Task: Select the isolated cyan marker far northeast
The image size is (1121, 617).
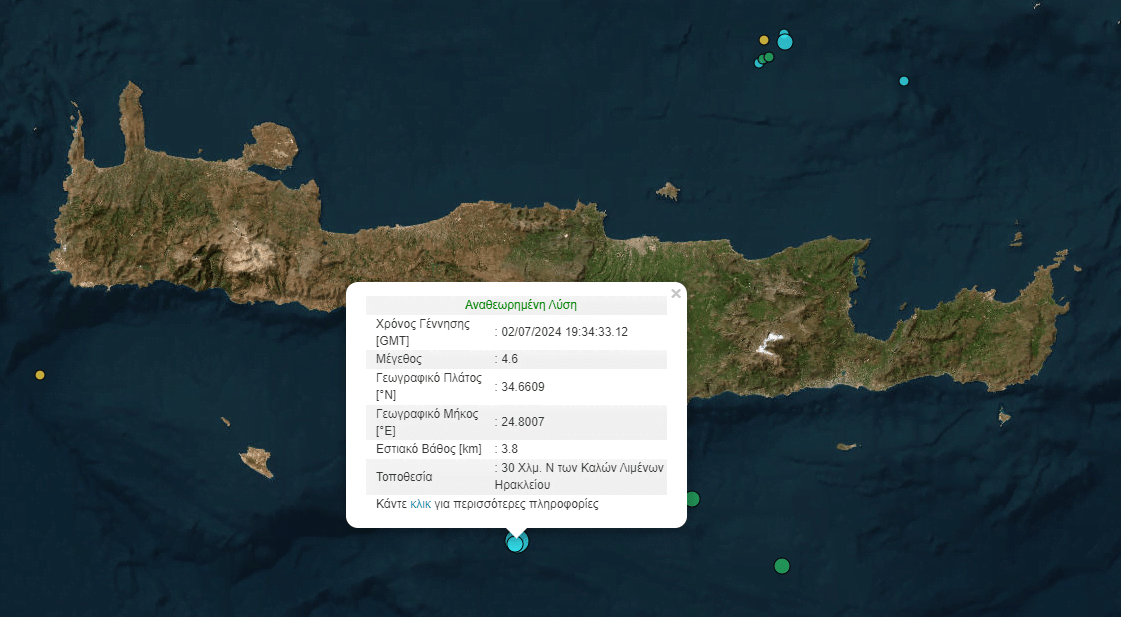Action: coord(904,81)
